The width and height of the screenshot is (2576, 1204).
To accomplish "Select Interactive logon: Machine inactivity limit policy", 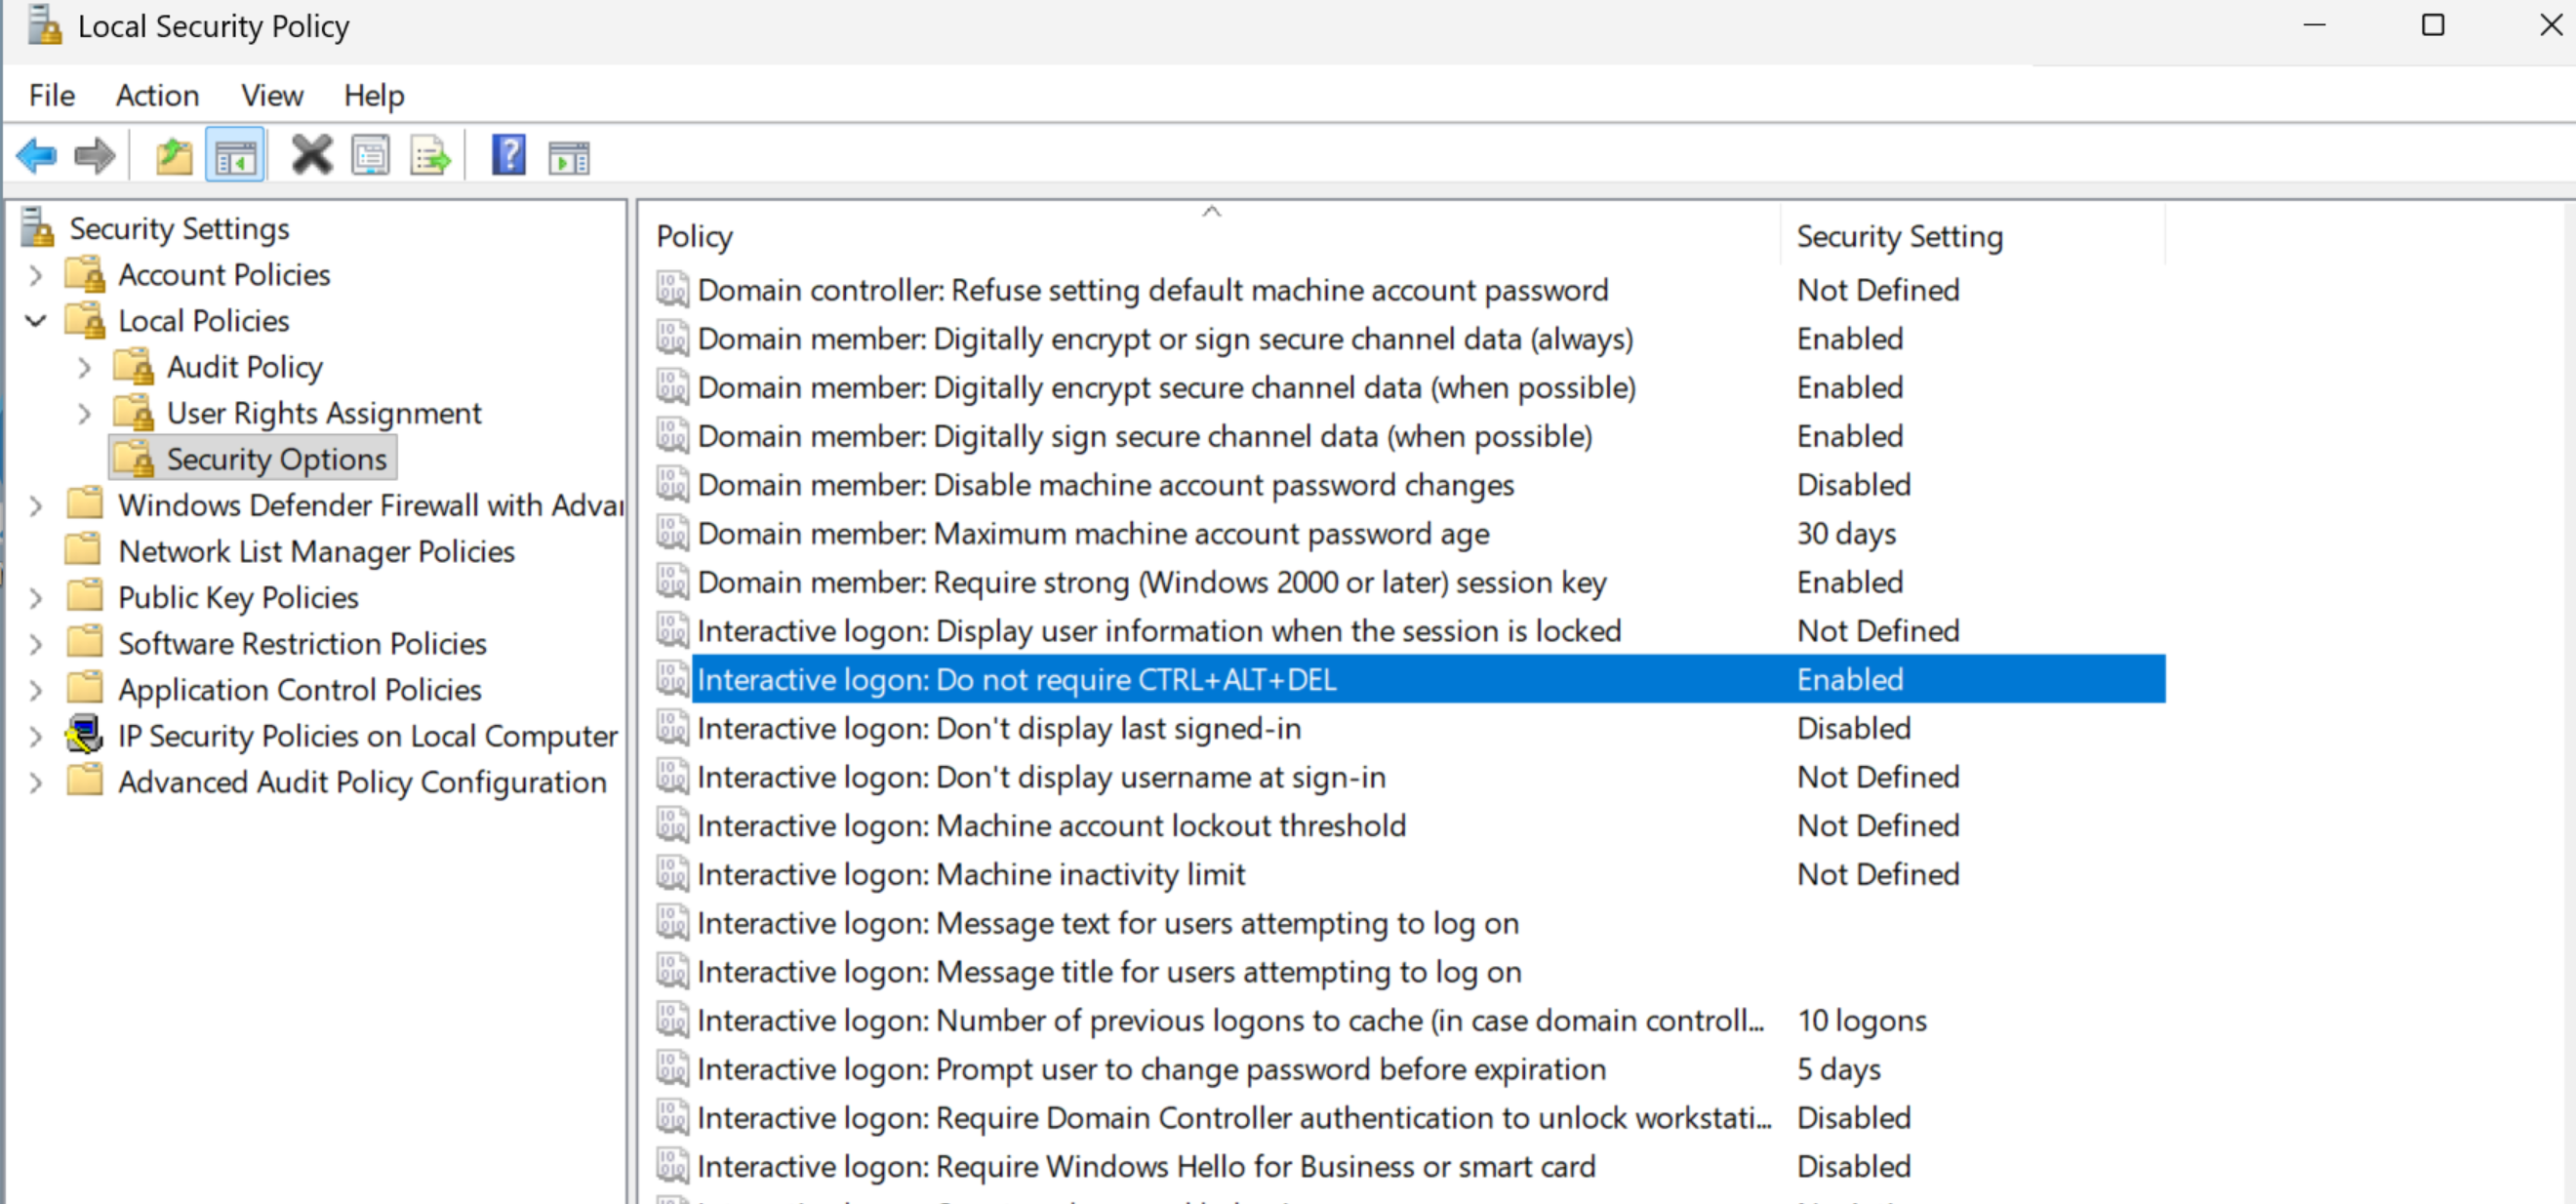I will click(x=970, y=875).
